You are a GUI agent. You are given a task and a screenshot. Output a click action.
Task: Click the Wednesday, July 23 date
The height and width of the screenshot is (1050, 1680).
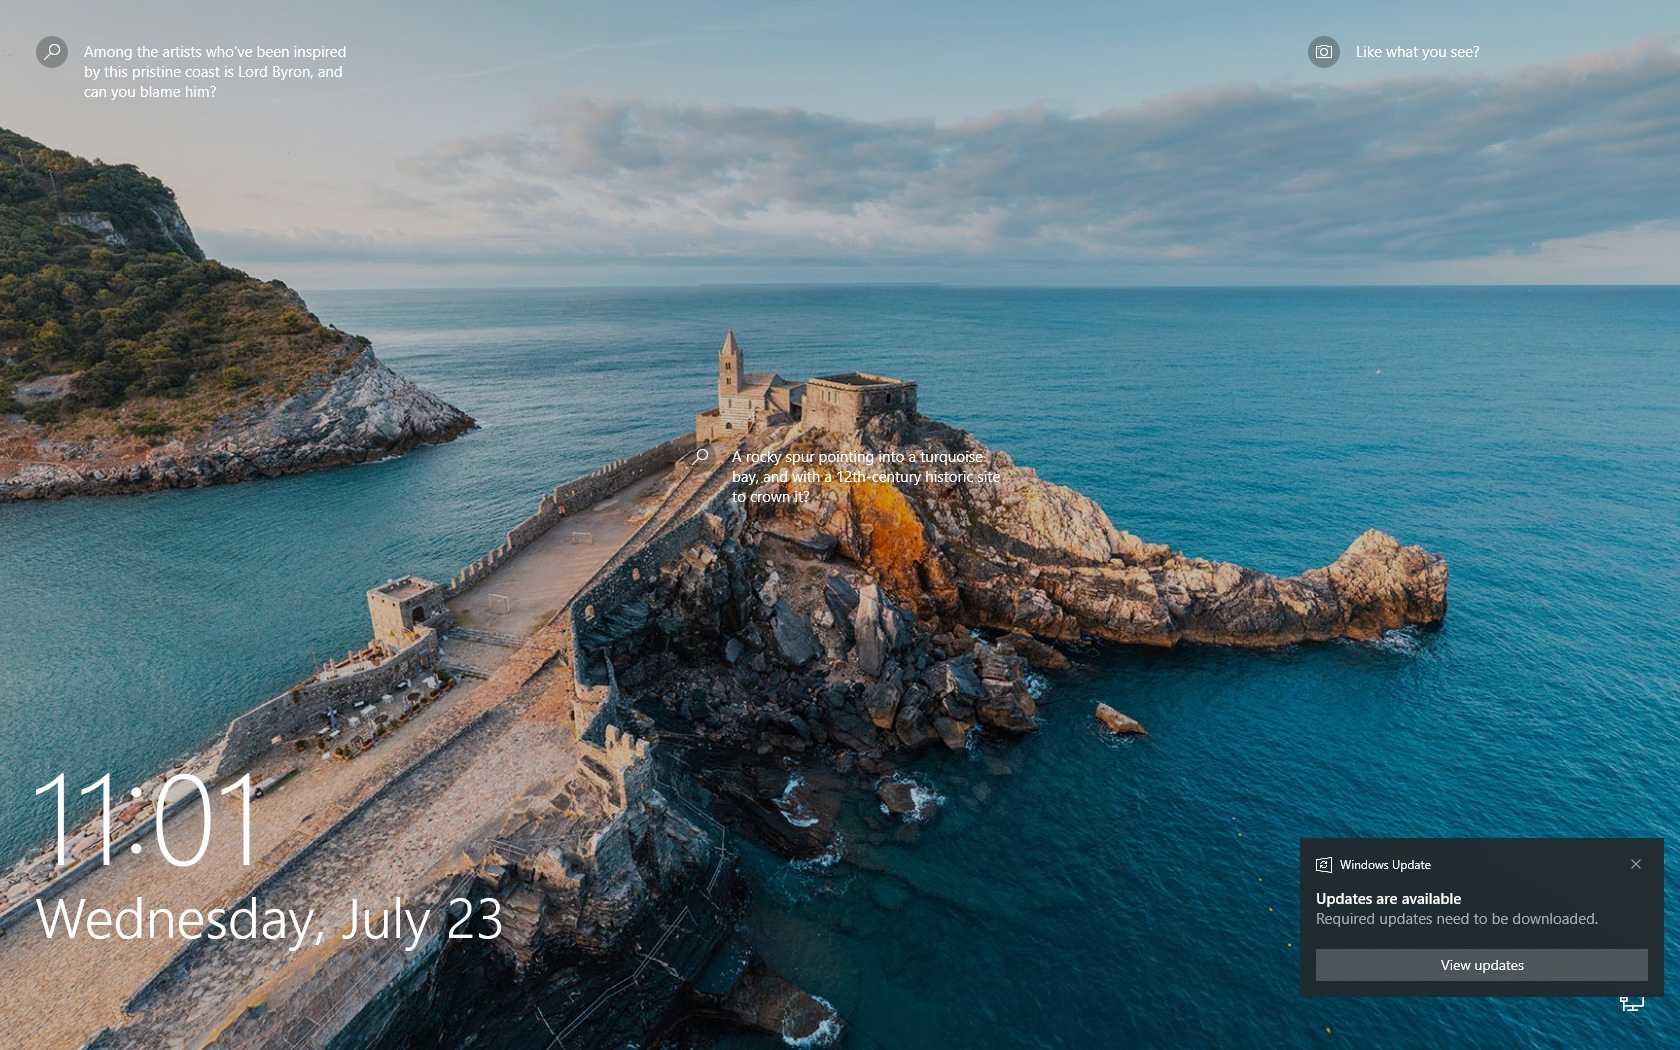point(269,920)
